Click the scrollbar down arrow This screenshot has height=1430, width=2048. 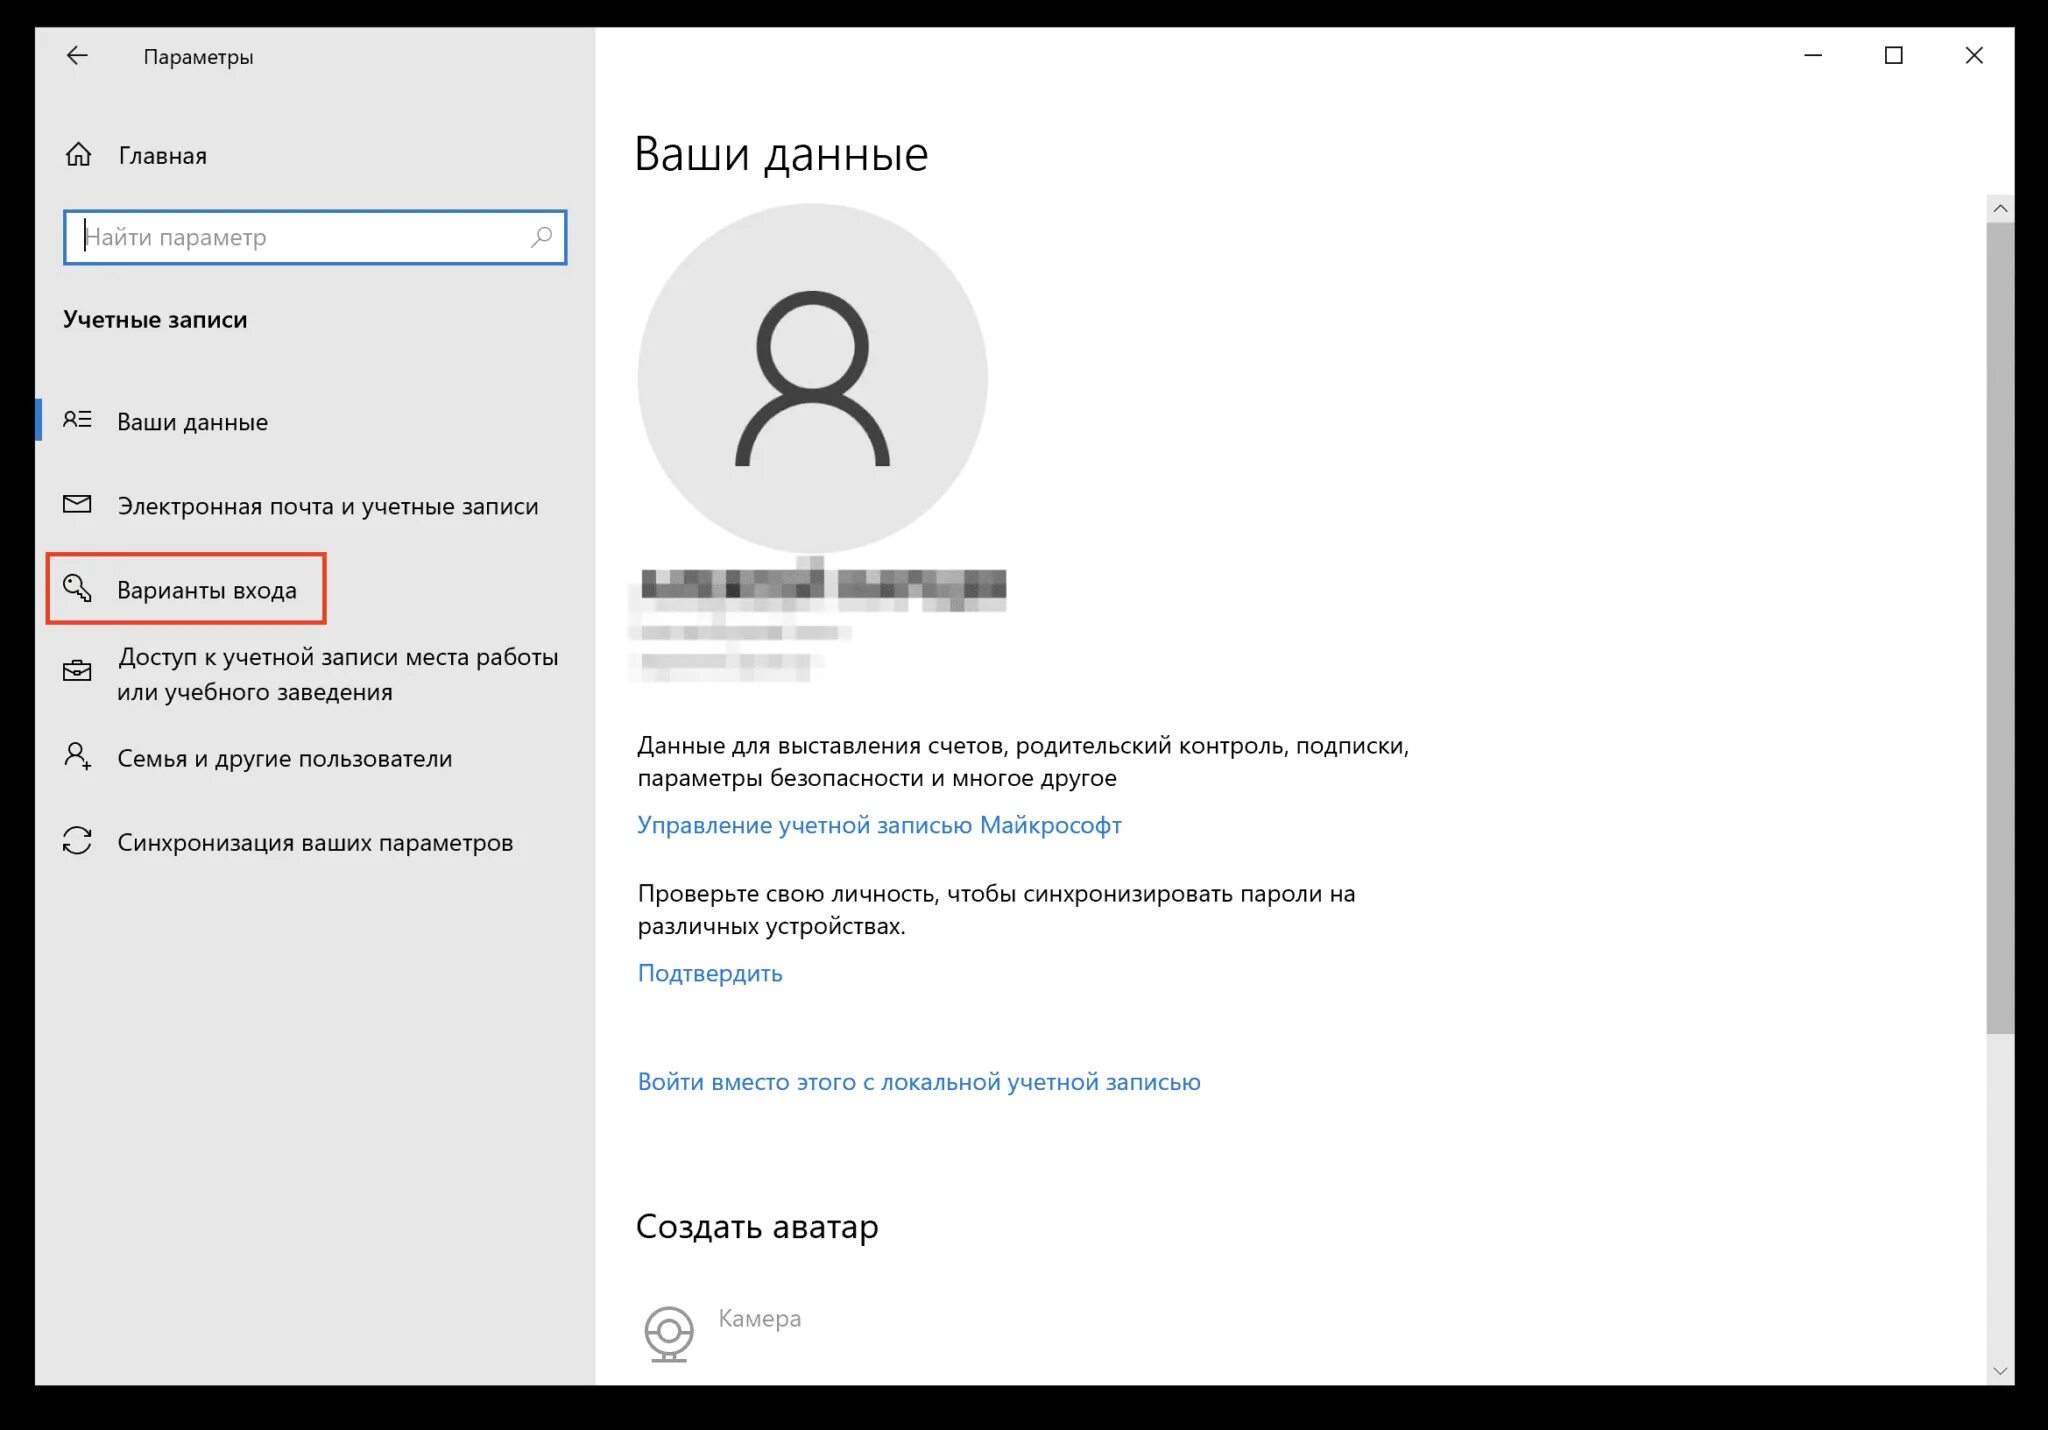point(1999,1371)
